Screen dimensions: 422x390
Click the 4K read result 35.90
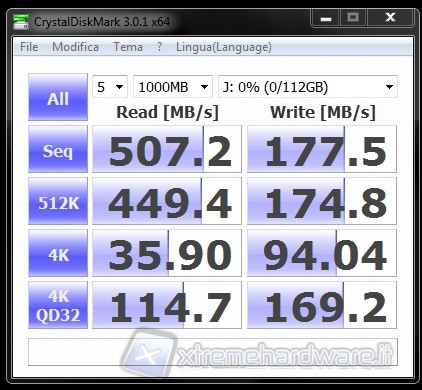[x=167, y=253]
